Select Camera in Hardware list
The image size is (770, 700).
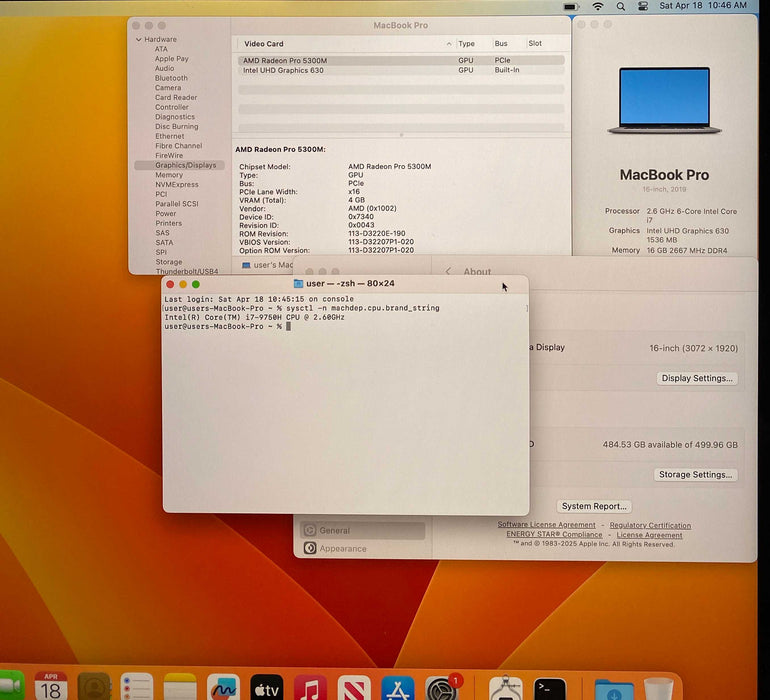coord(168,87)
